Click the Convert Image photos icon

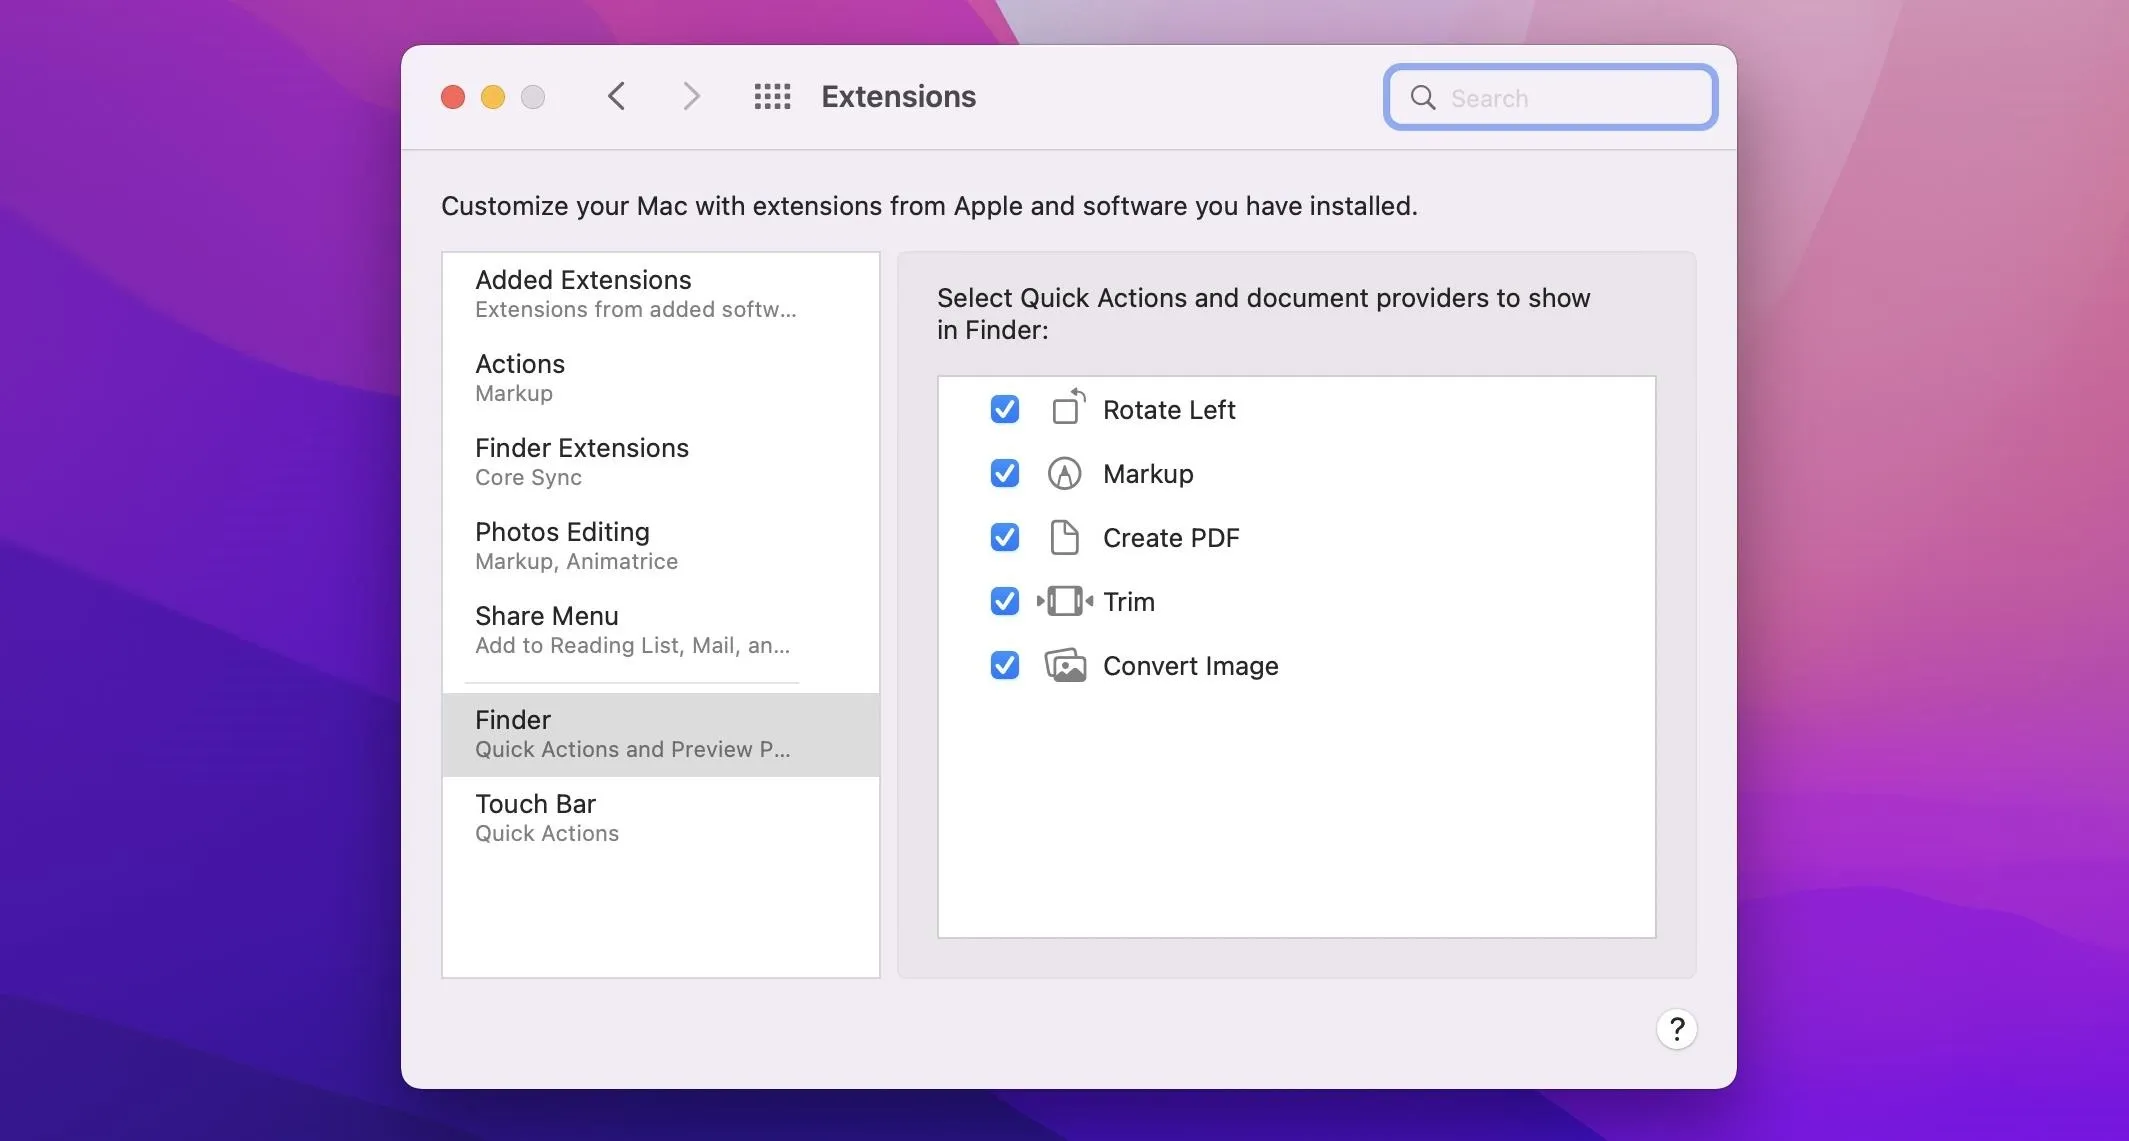pos(1065,665)
